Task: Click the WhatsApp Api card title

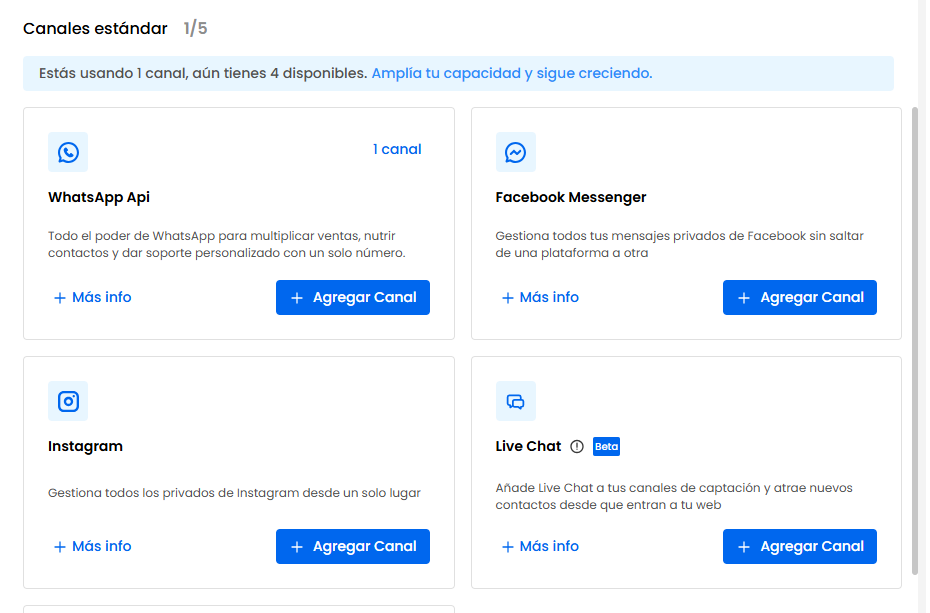Action: pyautogui.click(x=99, y=198)
